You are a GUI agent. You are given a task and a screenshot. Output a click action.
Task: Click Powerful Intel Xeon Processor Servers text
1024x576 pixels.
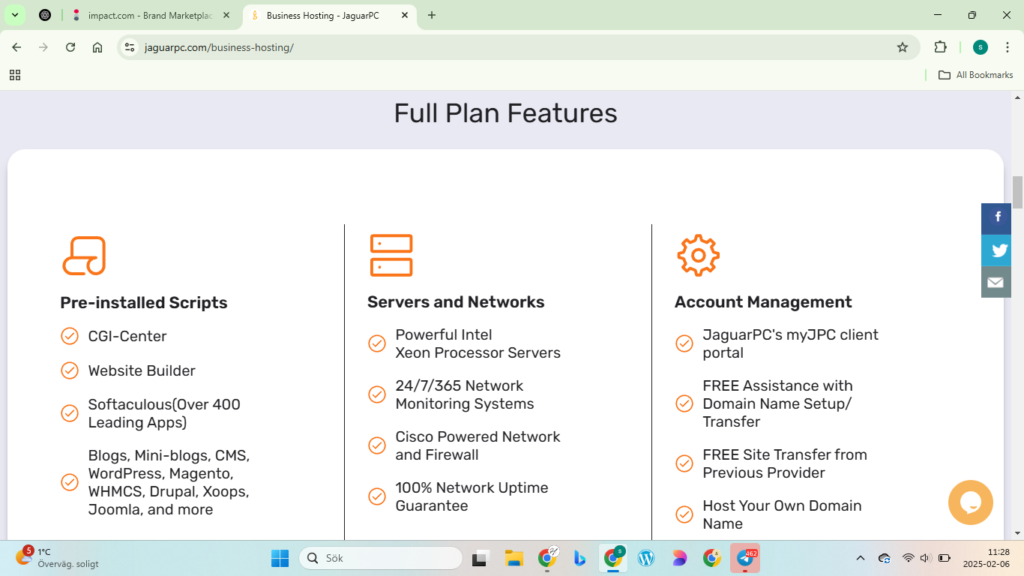(x=477, y=344)
